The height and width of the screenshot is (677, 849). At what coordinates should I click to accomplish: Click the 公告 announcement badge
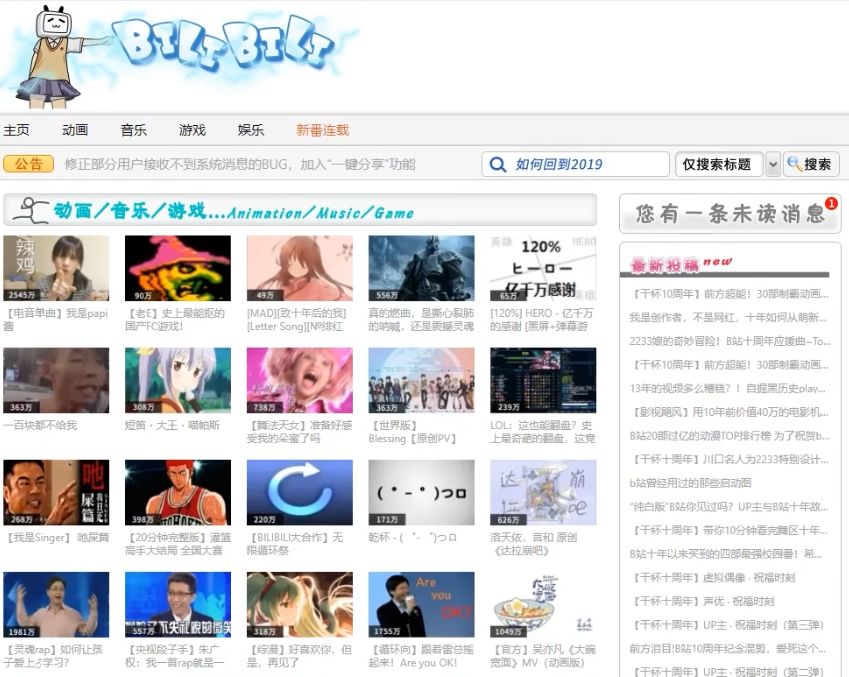click(28, 164)
